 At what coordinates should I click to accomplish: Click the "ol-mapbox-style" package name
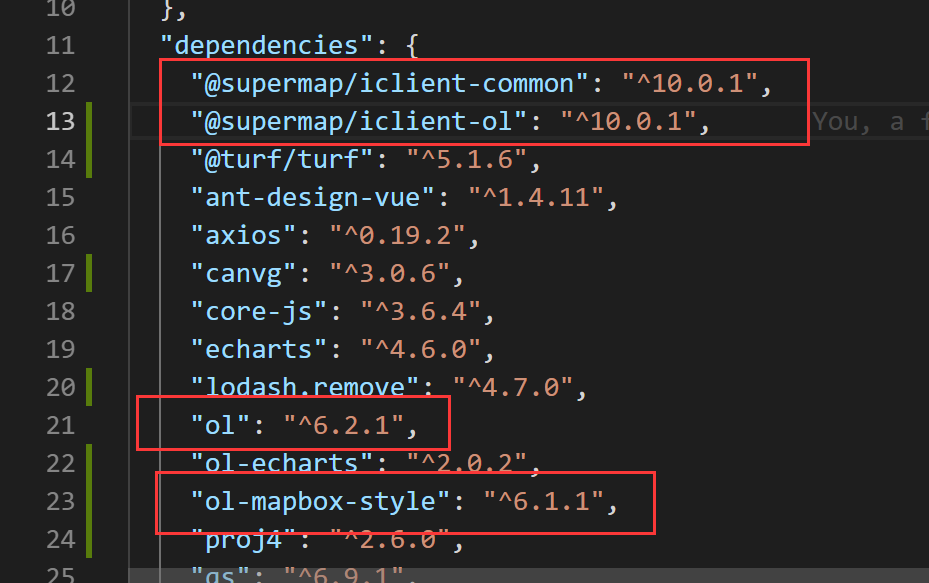coord(321,501)
